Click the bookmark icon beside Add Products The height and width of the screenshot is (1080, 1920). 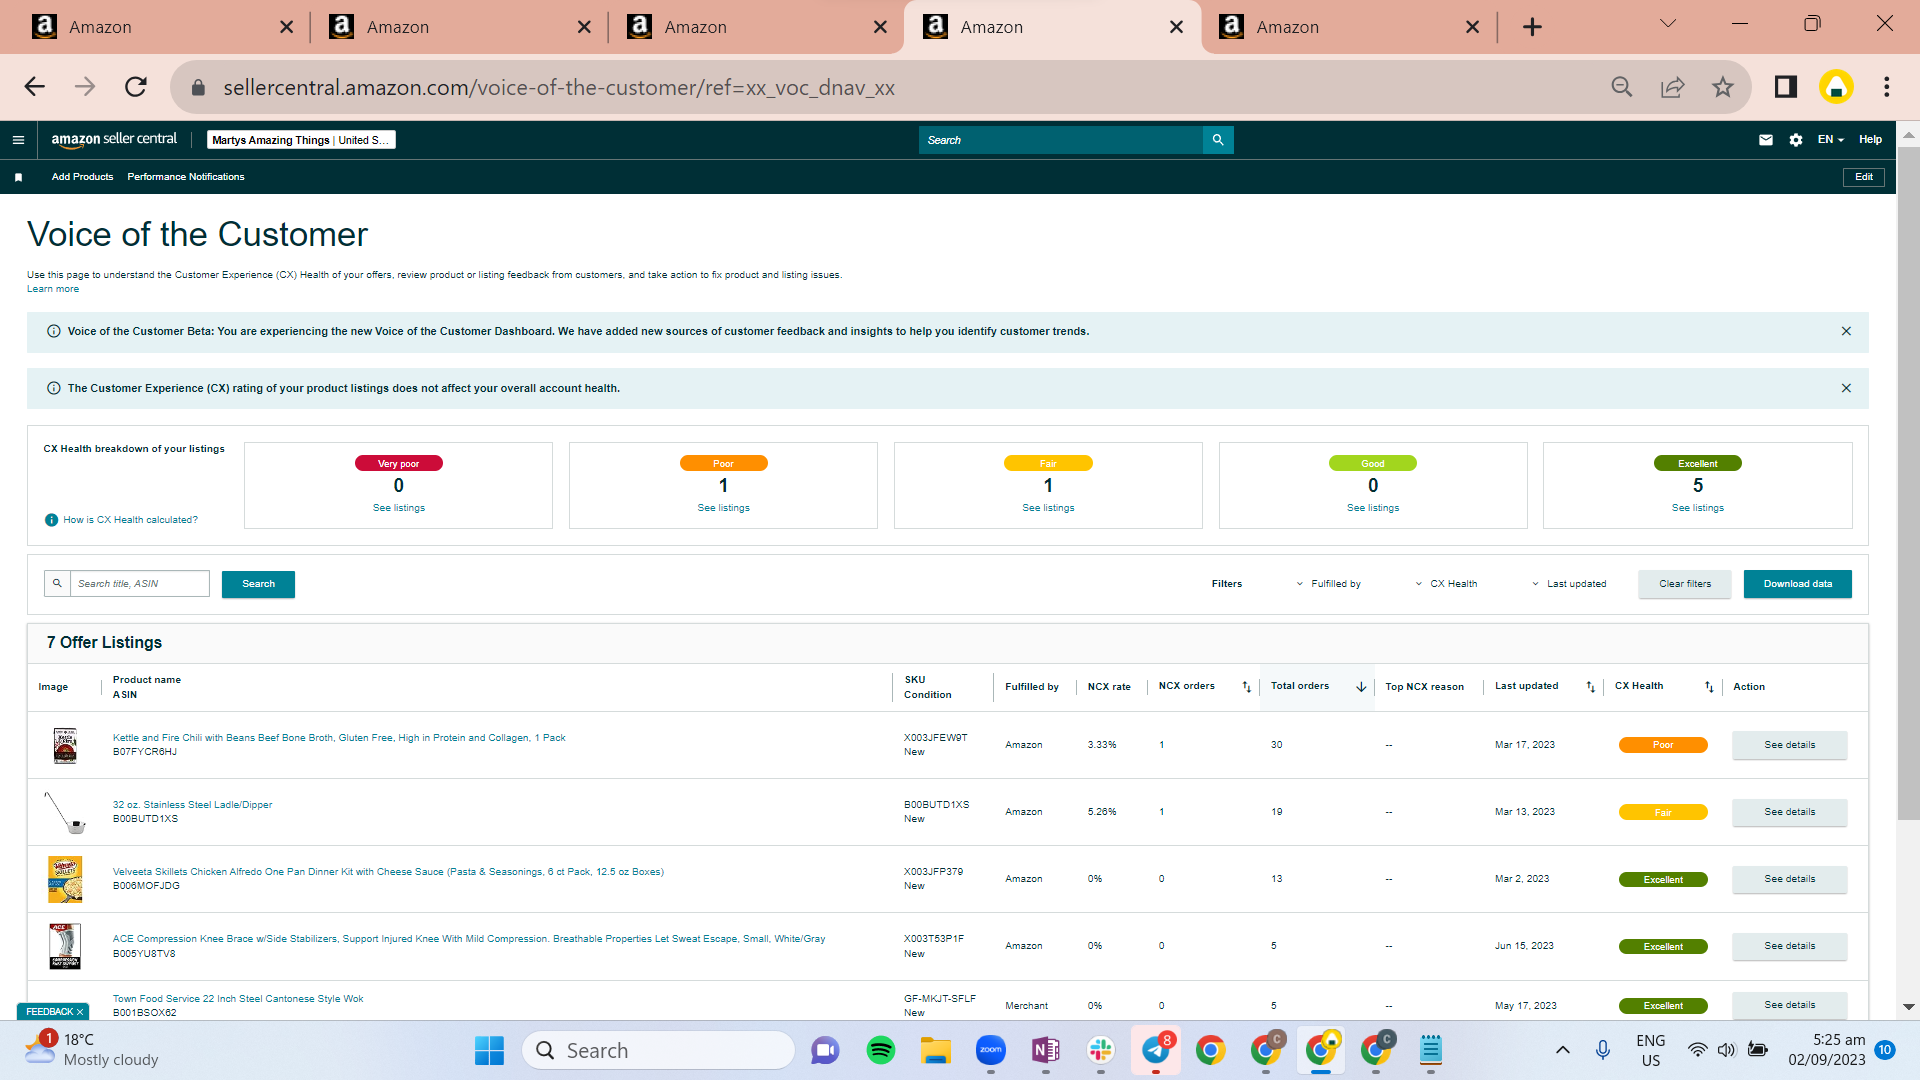coord(18,177)
